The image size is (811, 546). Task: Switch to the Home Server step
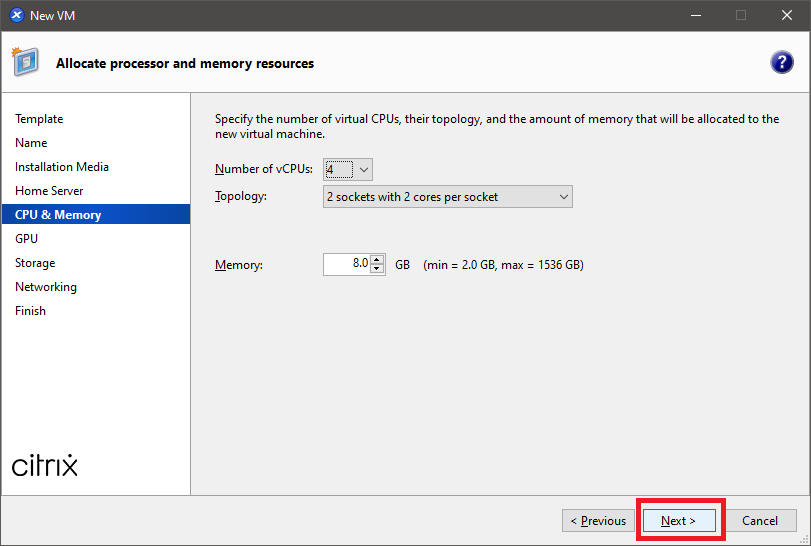[x=49, y=191]
